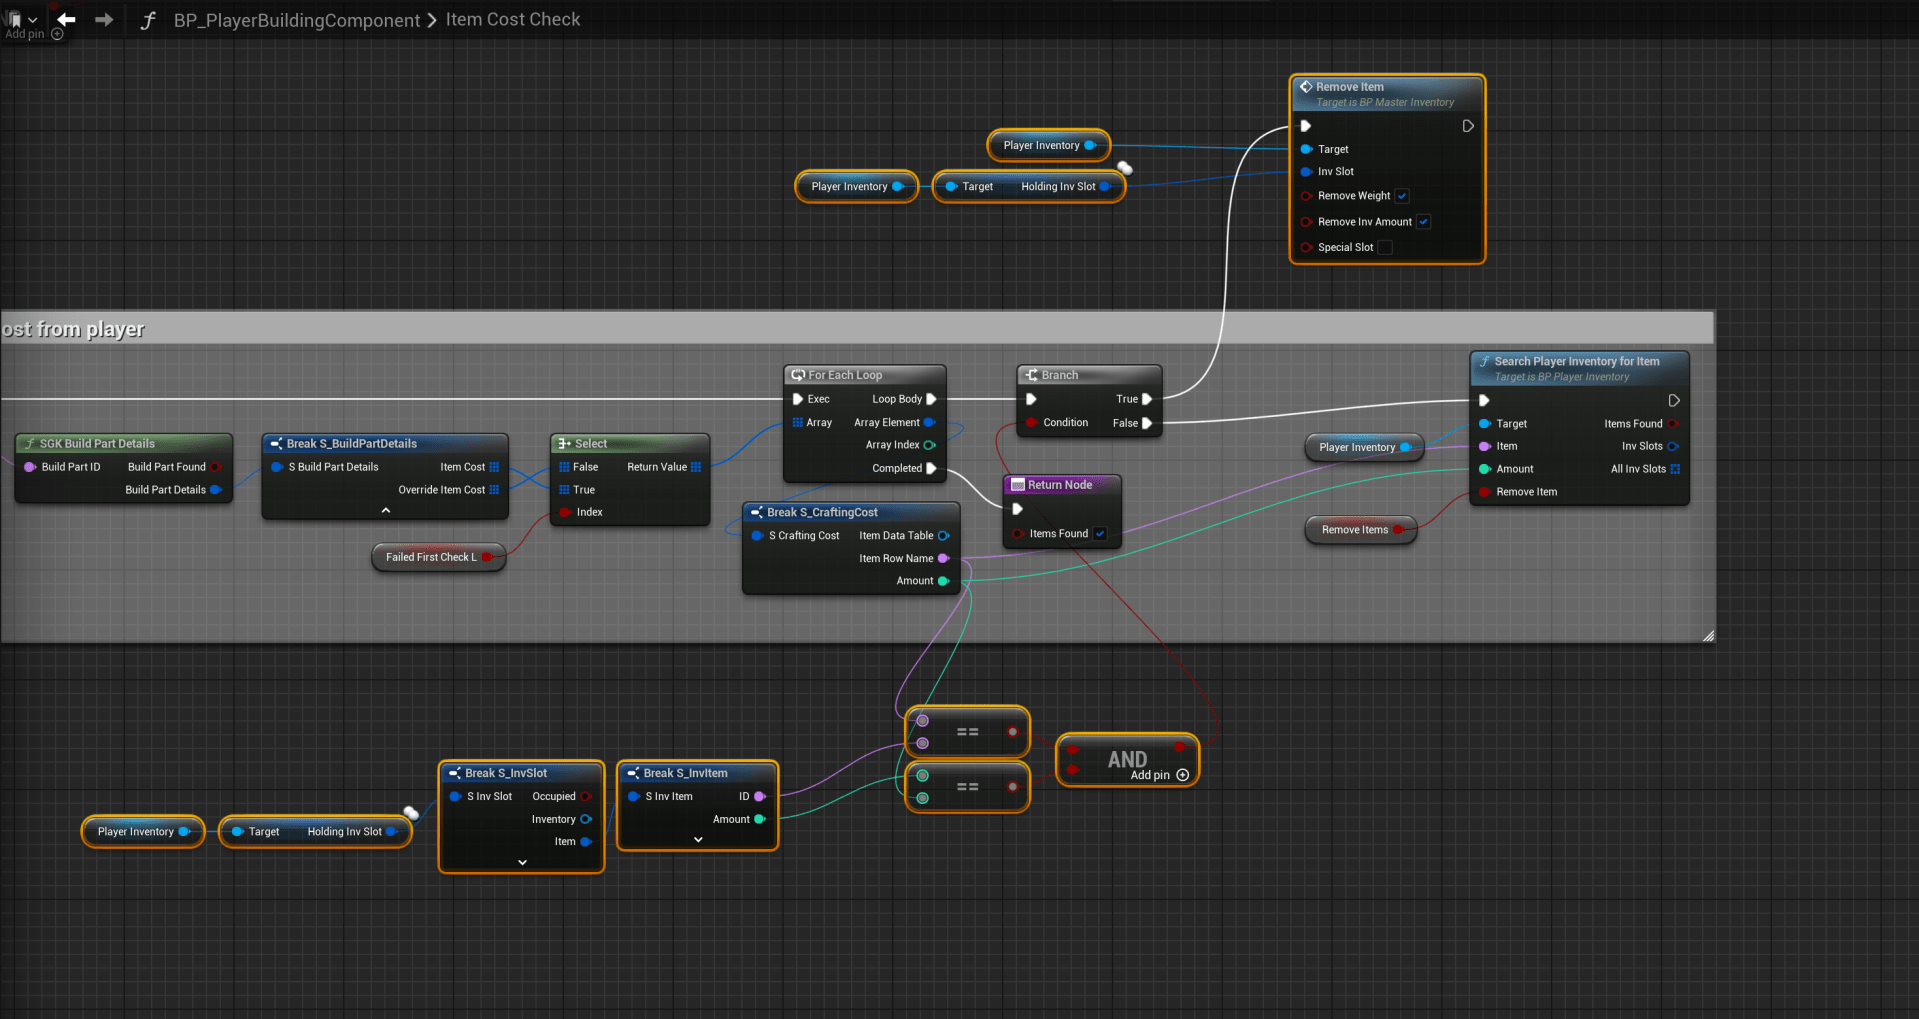The height and width of the screenshot is (1019, 1919).
Task: Expand the Break S_InvSlot node pins
Action: 522,862
